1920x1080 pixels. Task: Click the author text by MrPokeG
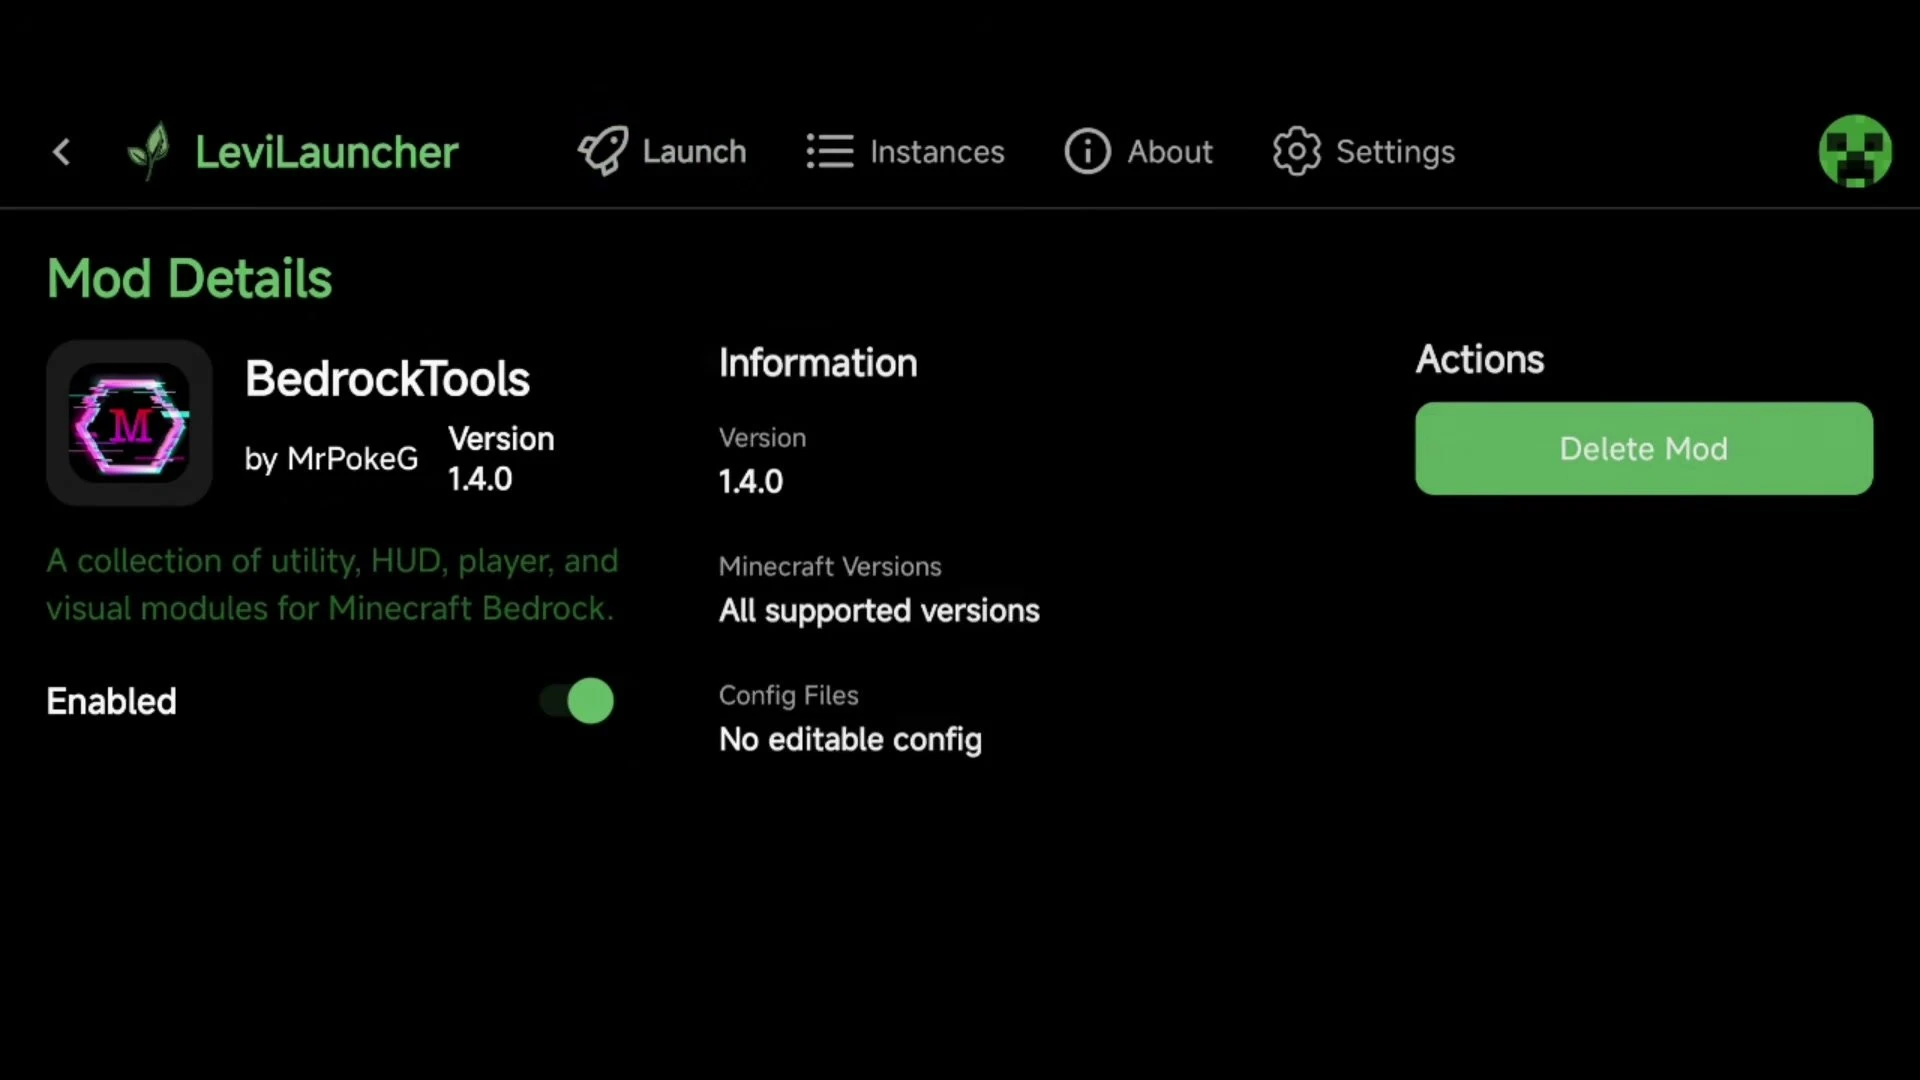pos(331,459)
